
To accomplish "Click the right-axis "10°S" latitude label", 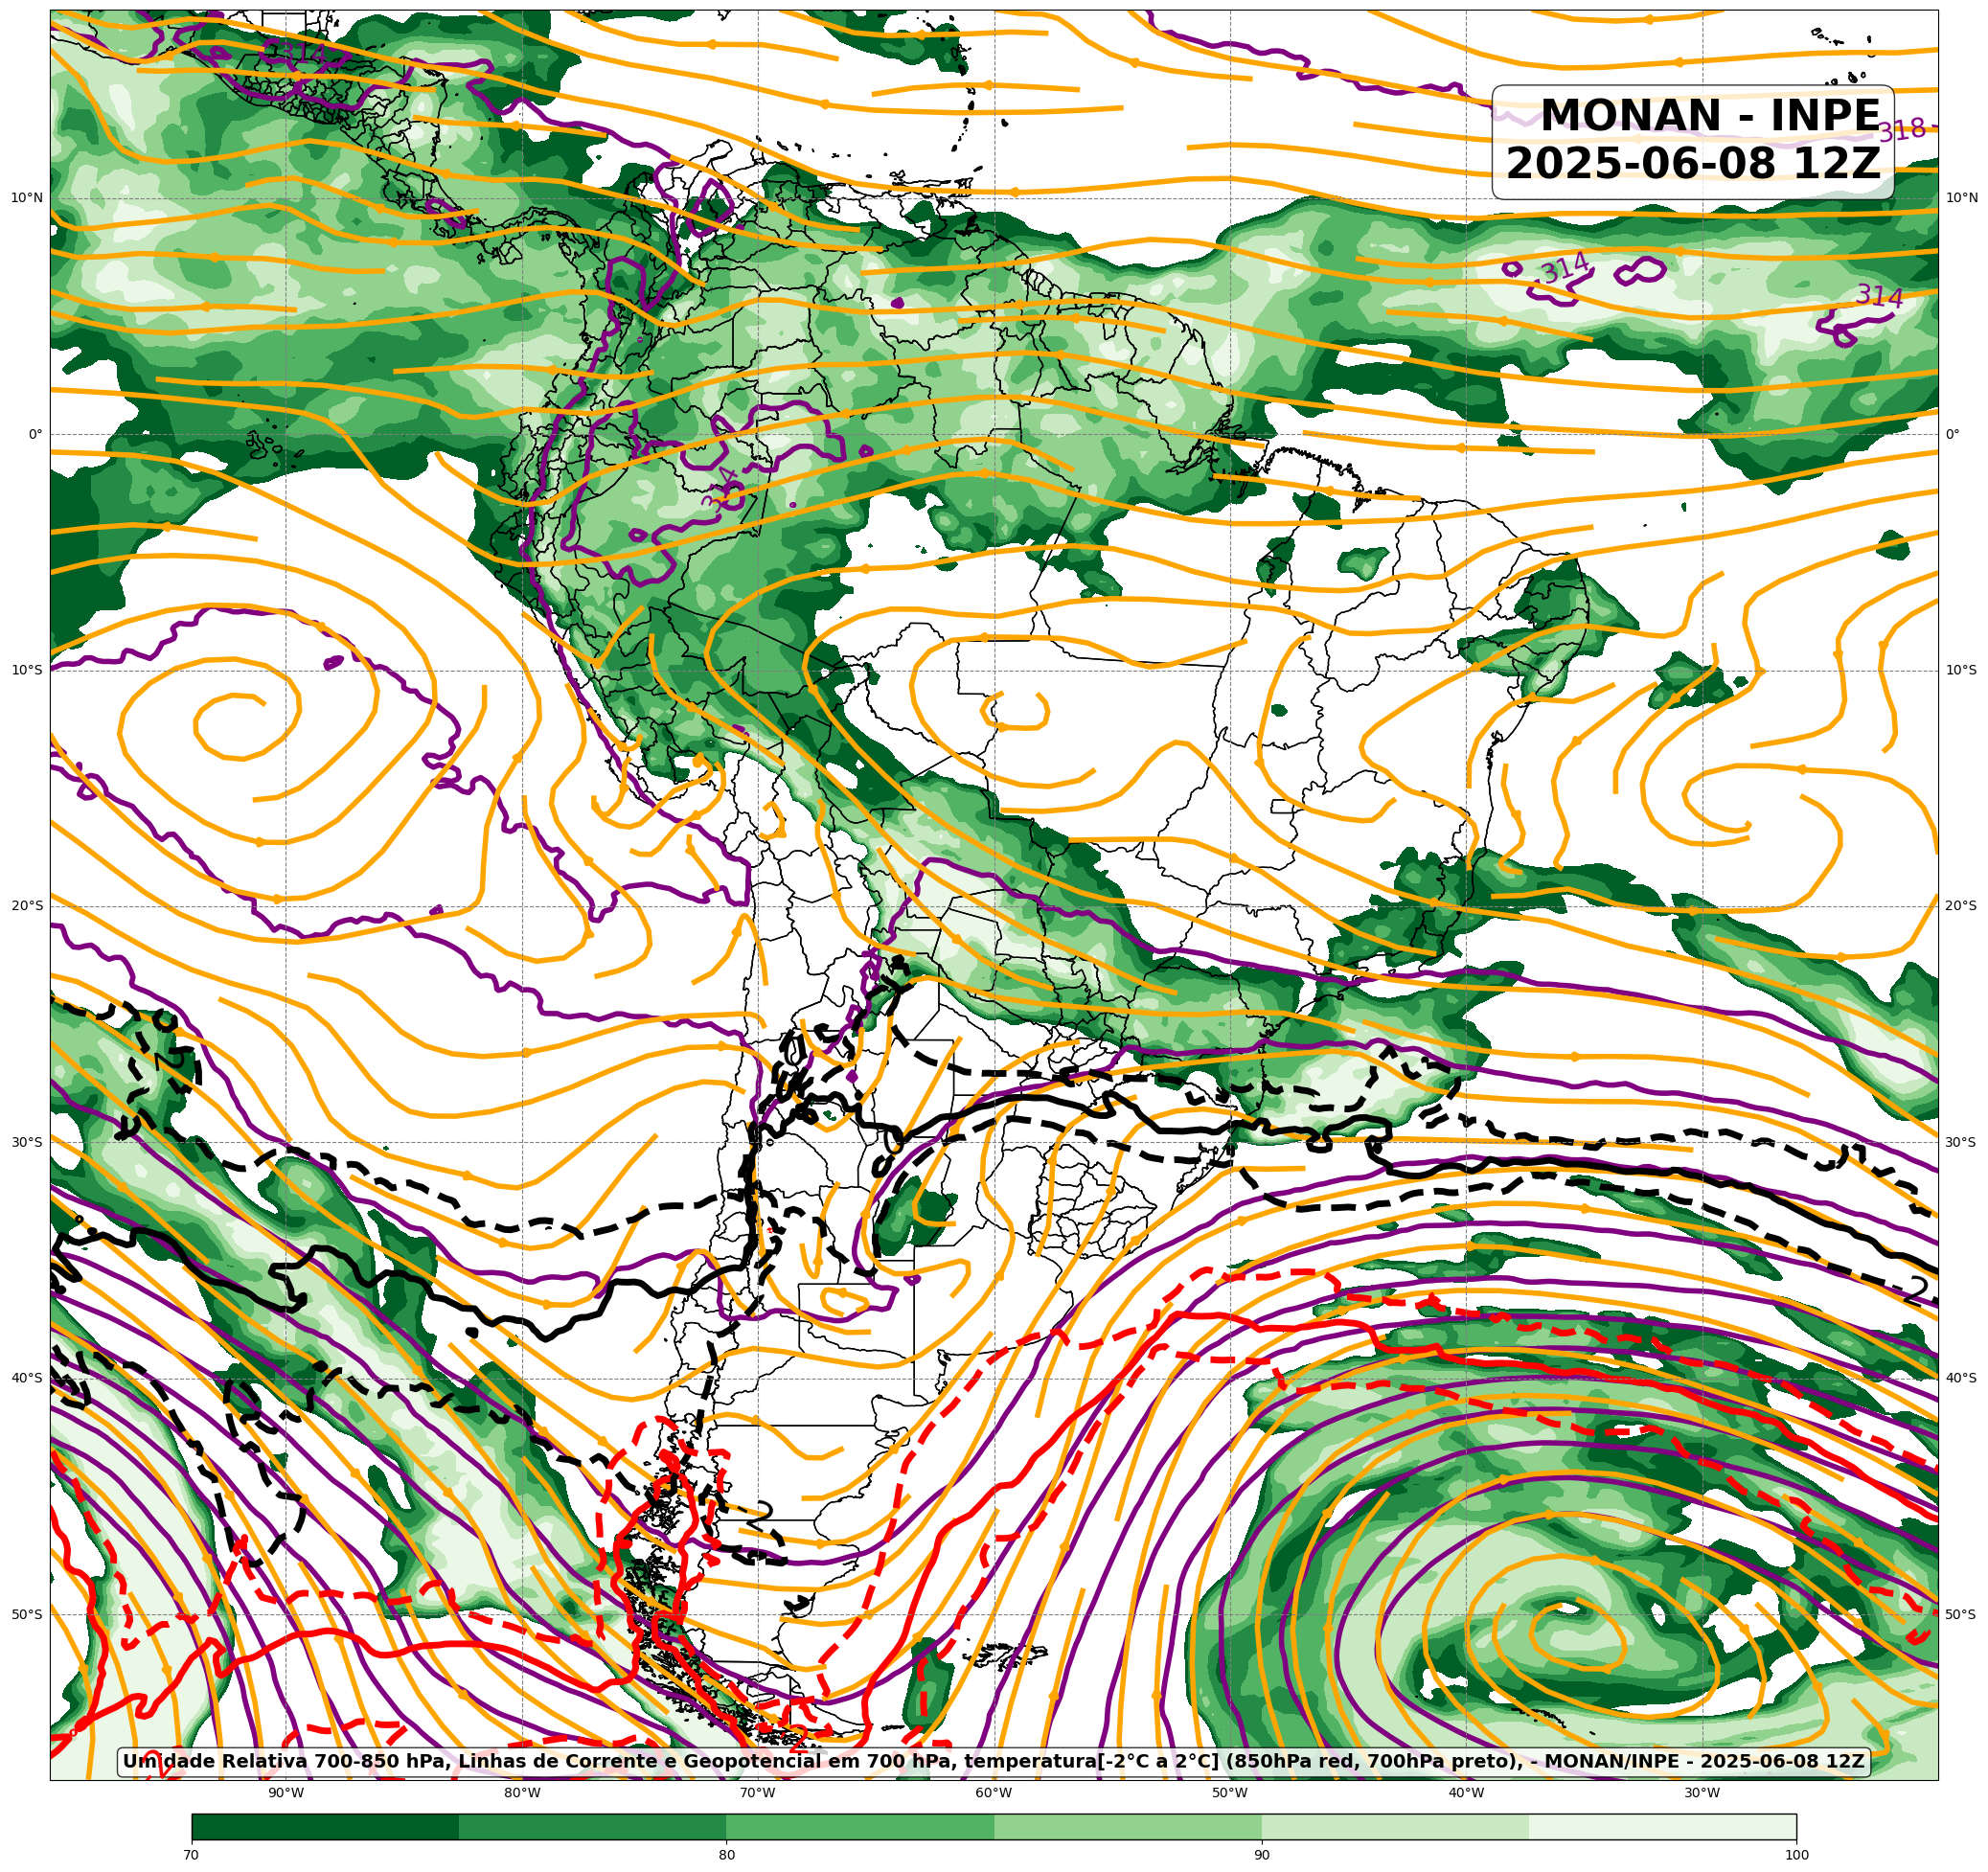I will pos(1961,670).
